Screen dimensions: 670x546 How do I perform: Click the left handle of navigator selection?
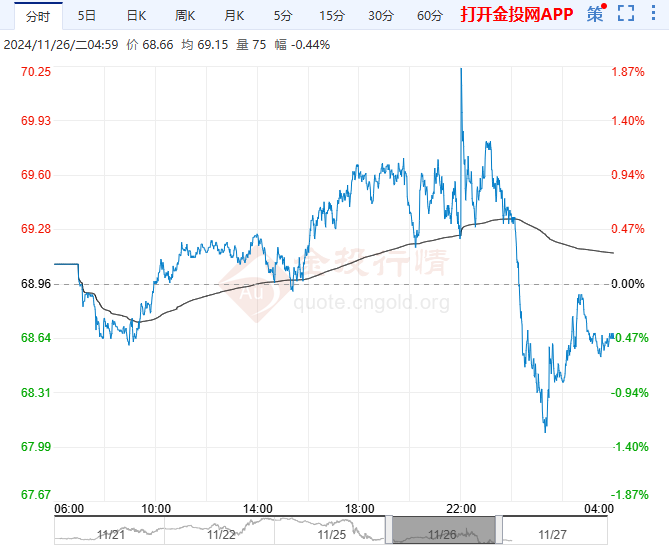click(388, 529)
